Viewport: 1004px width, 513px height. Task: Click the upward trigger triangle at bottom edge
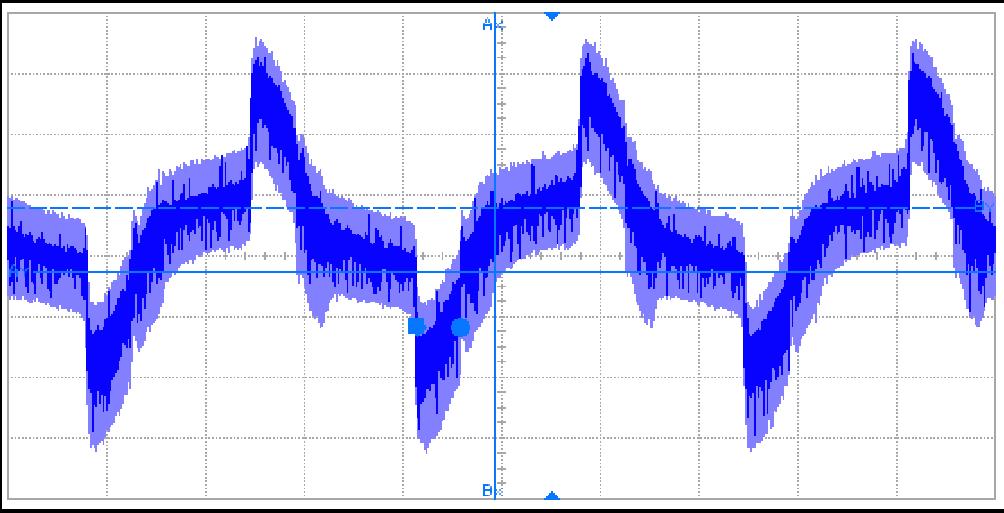point(552,496)
